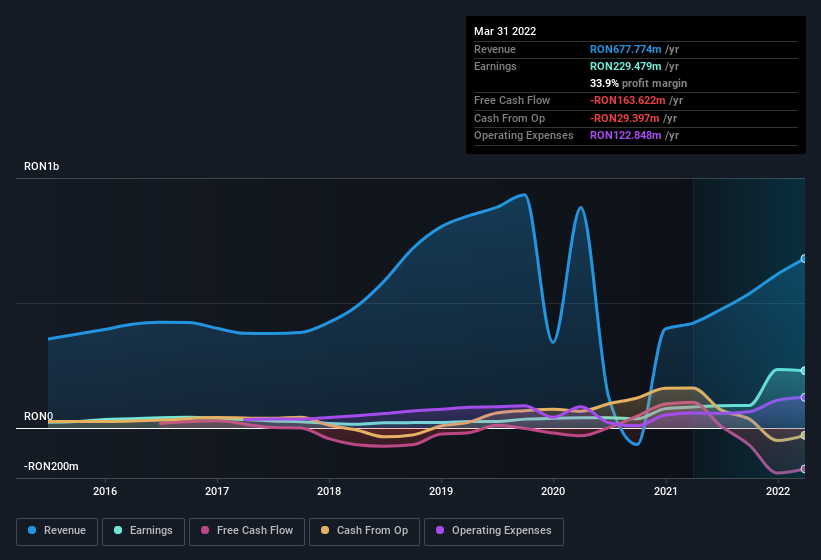Image resolution: width=821 pixels, height=560 pixels.
Task: Click the RON1b y-axis label
Action: [41, 166]
